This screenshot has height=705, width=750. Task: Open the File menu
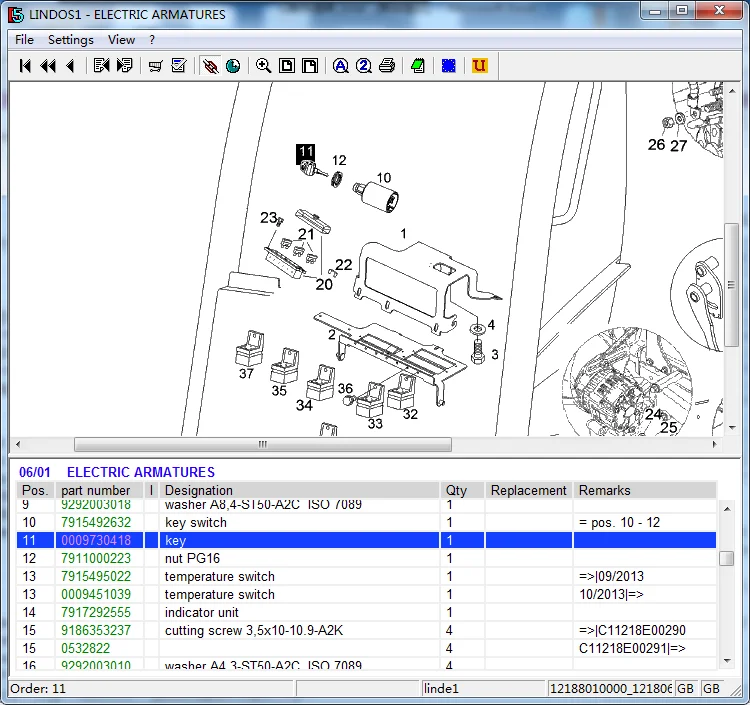point(24,40)
